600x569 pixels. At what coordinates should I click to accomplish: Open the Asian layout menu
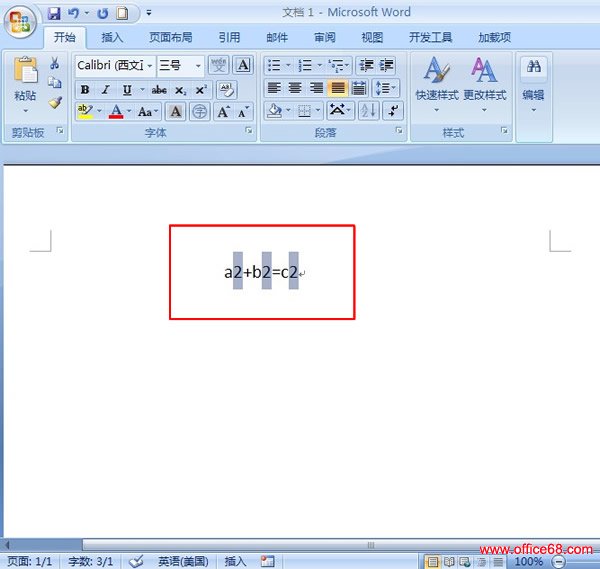(x=339, y=111)
